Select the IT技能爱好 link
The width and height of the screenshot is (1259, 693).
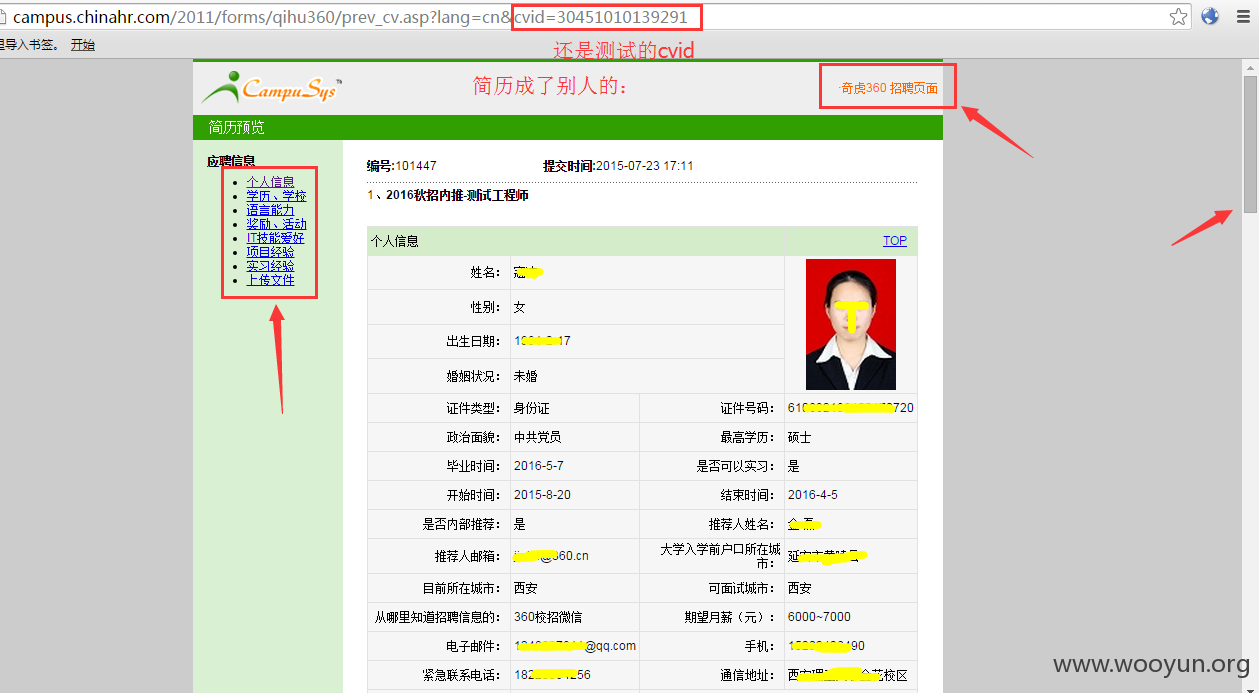click(x=275, y=238)
